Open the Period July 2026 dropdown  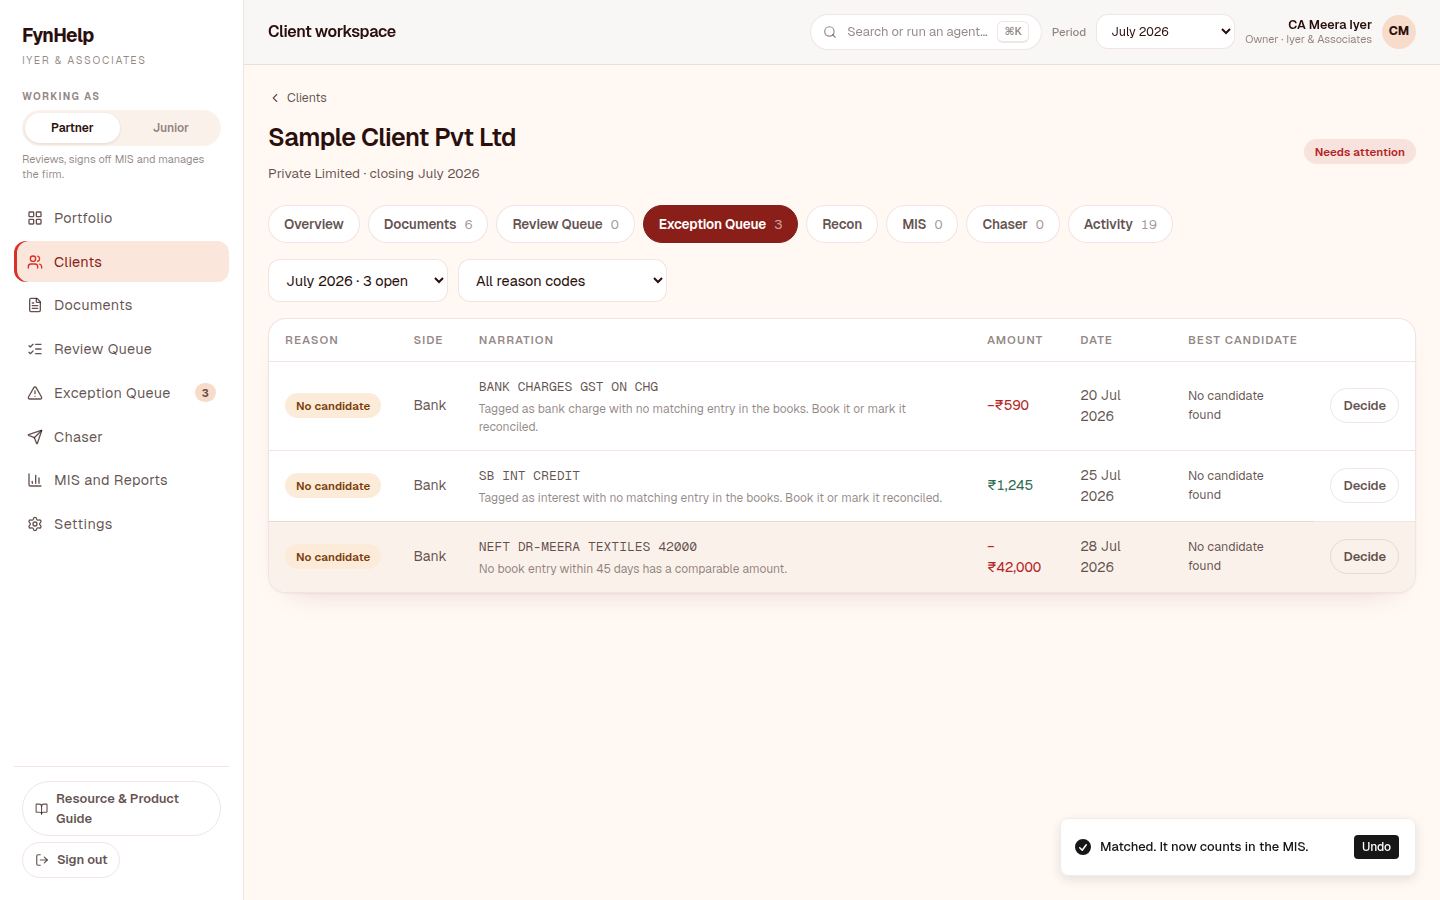pos(1165,32)
